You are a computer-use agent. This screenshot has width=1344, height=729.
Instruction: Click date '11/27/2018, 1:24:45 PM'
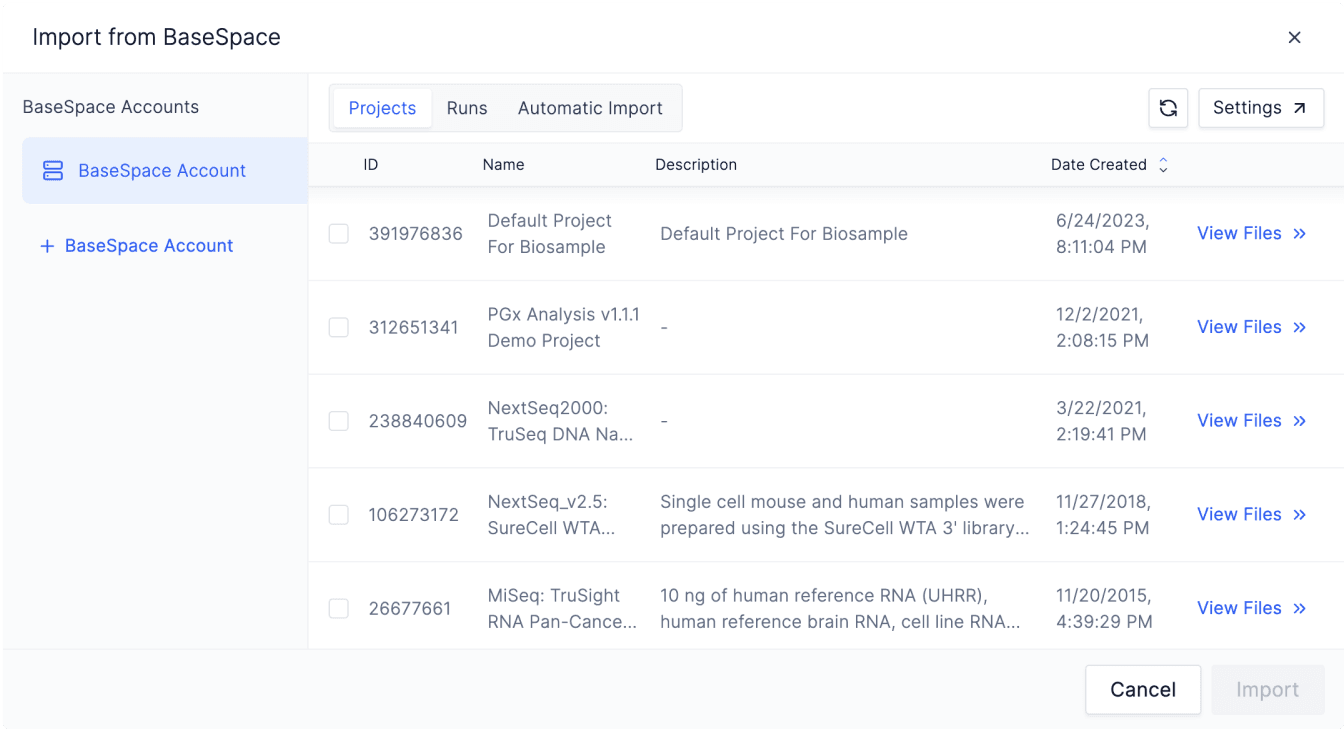[1103, 515]
